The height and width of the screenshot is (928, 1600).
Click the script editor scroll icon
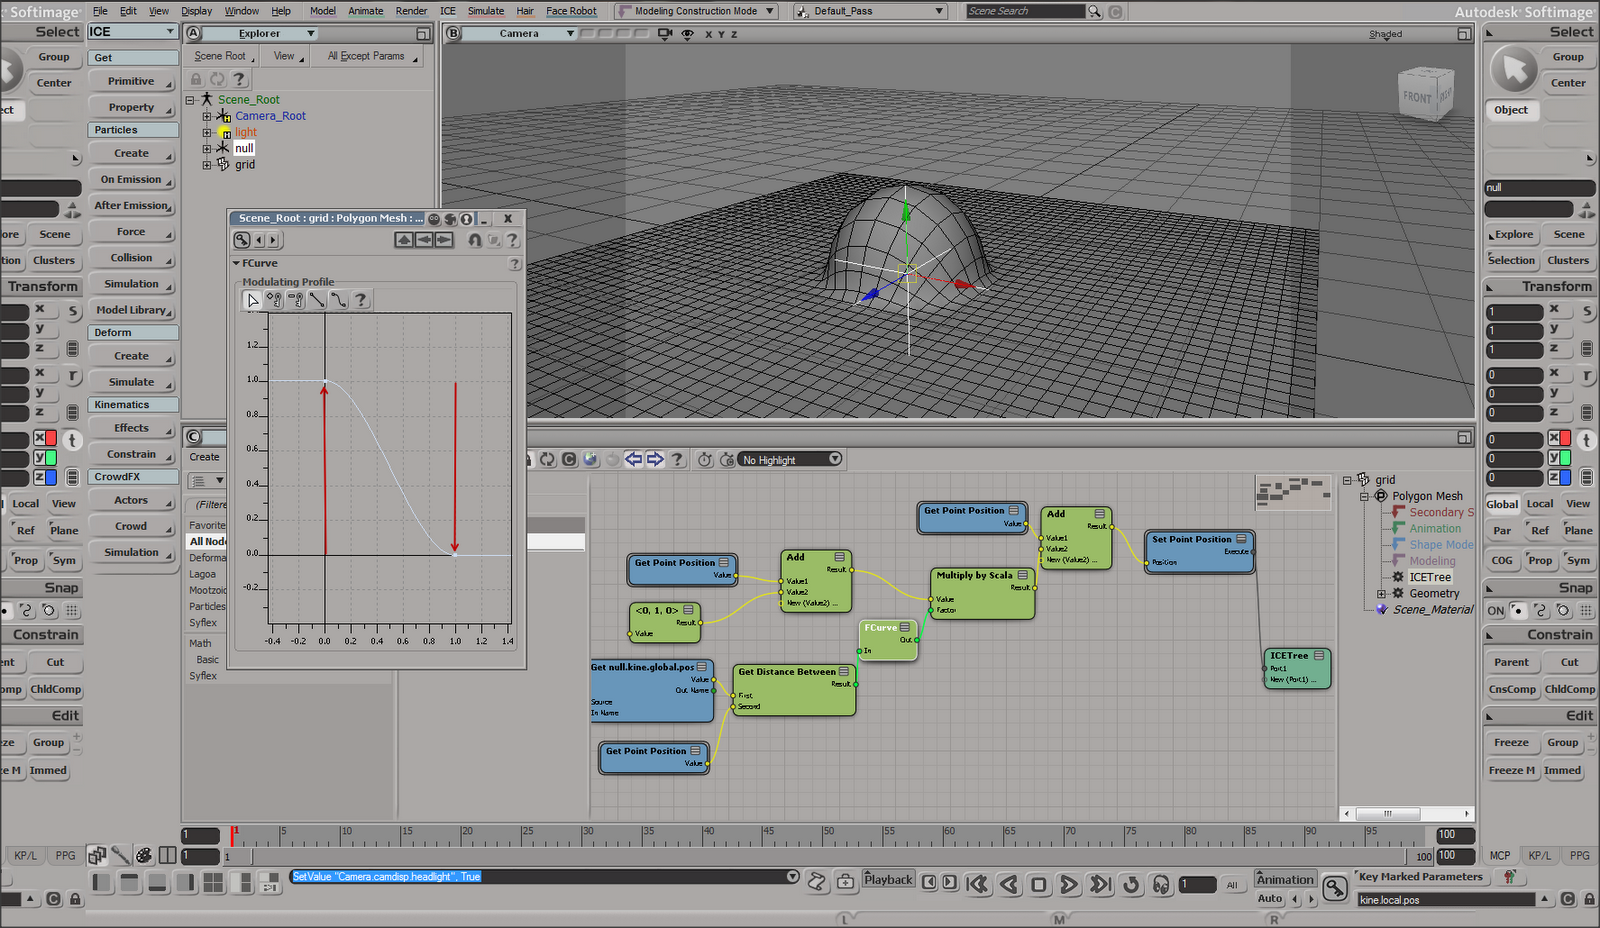coord(817,881)
